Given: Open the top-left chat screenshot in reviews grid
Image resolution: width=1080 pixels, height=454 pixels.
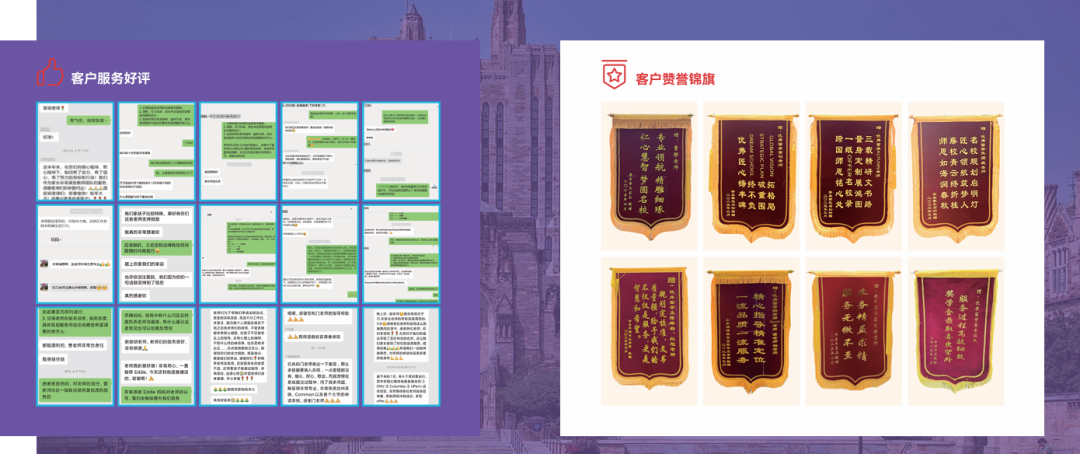Looking at the screenshot, I should [76, 151].
